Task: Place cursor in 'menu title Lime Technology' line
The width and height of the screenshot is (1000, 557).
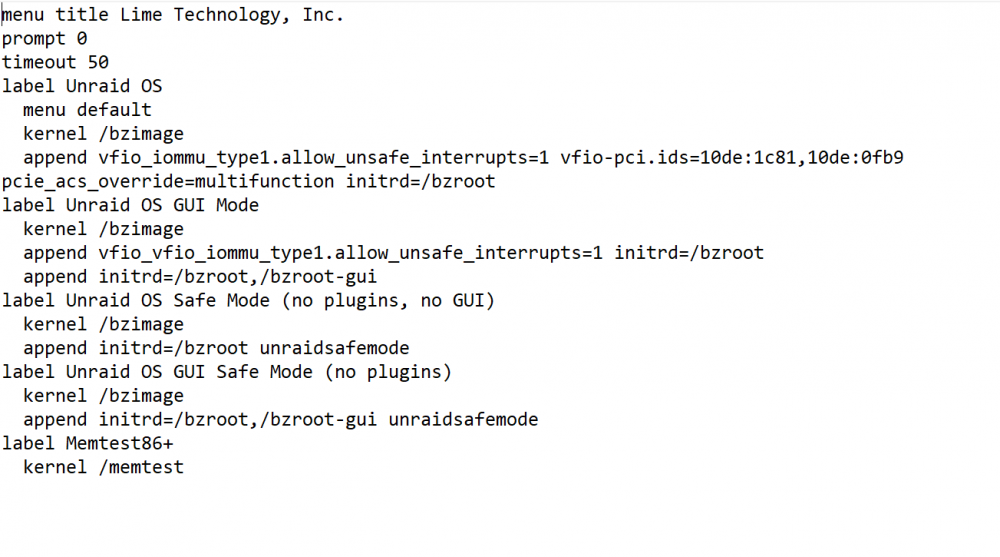Action: pos(173,15)
